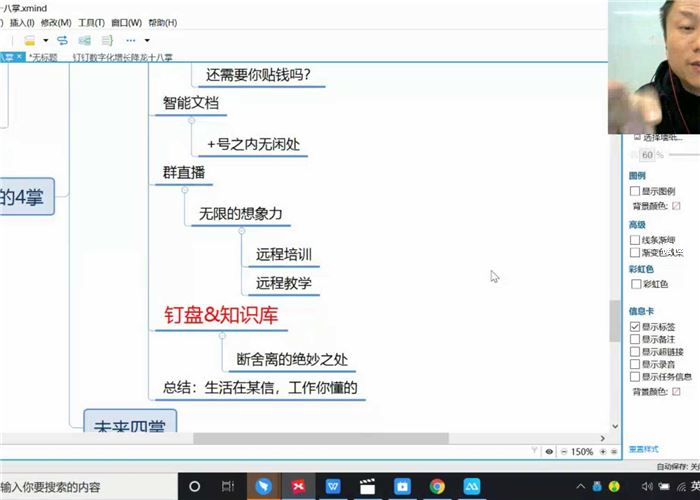Screen dimensions: 700x500
Task: Open the 工具(T) menu
Action: (x=91, y=22)
